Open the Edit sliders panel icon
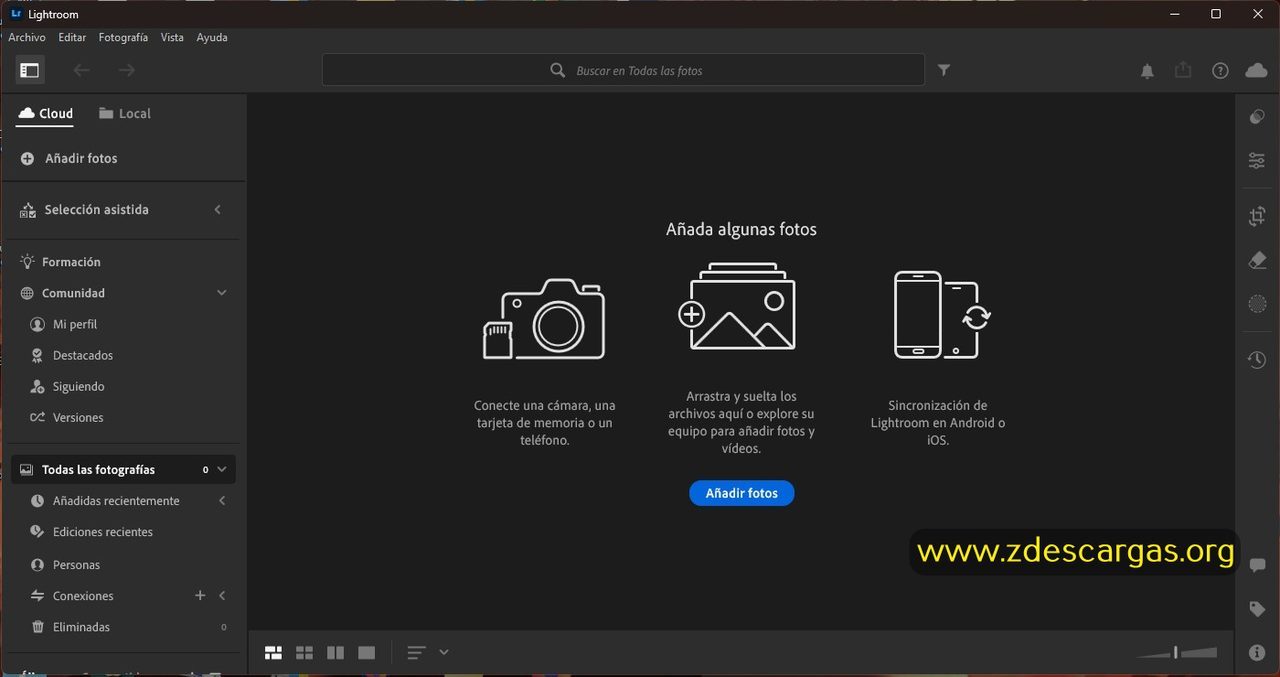The height and width of the screenshot is (677, 1280). pos(1257,160)
